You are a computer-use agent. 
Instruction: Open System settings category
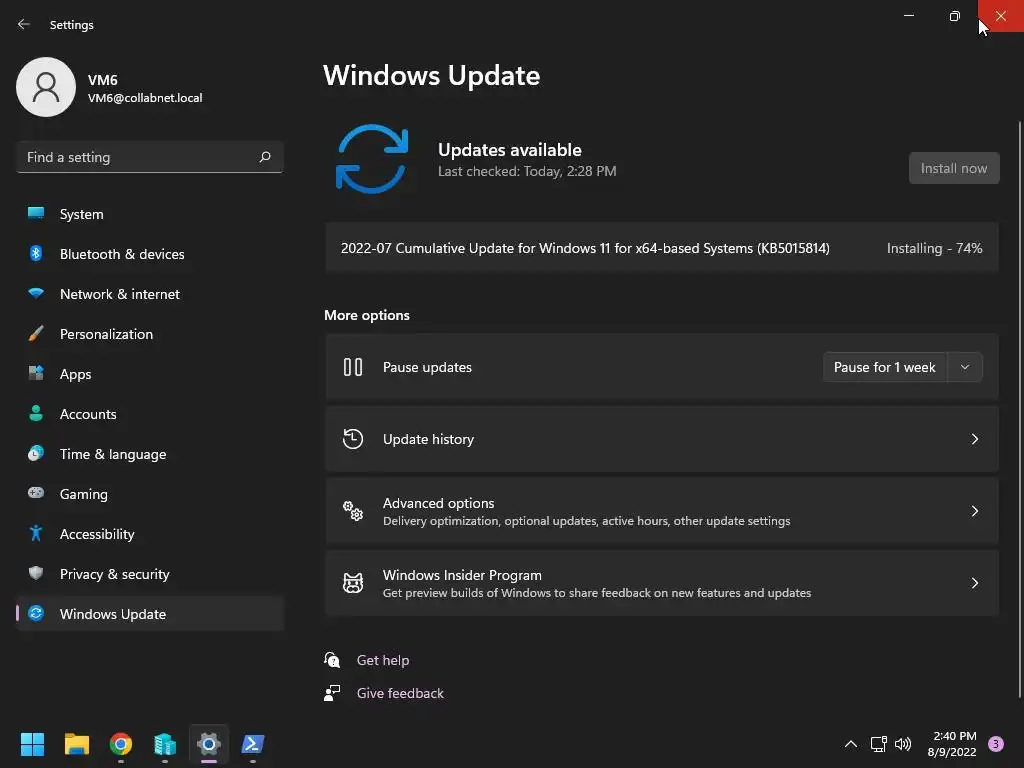pyautogui.click(x=150, y=214)
